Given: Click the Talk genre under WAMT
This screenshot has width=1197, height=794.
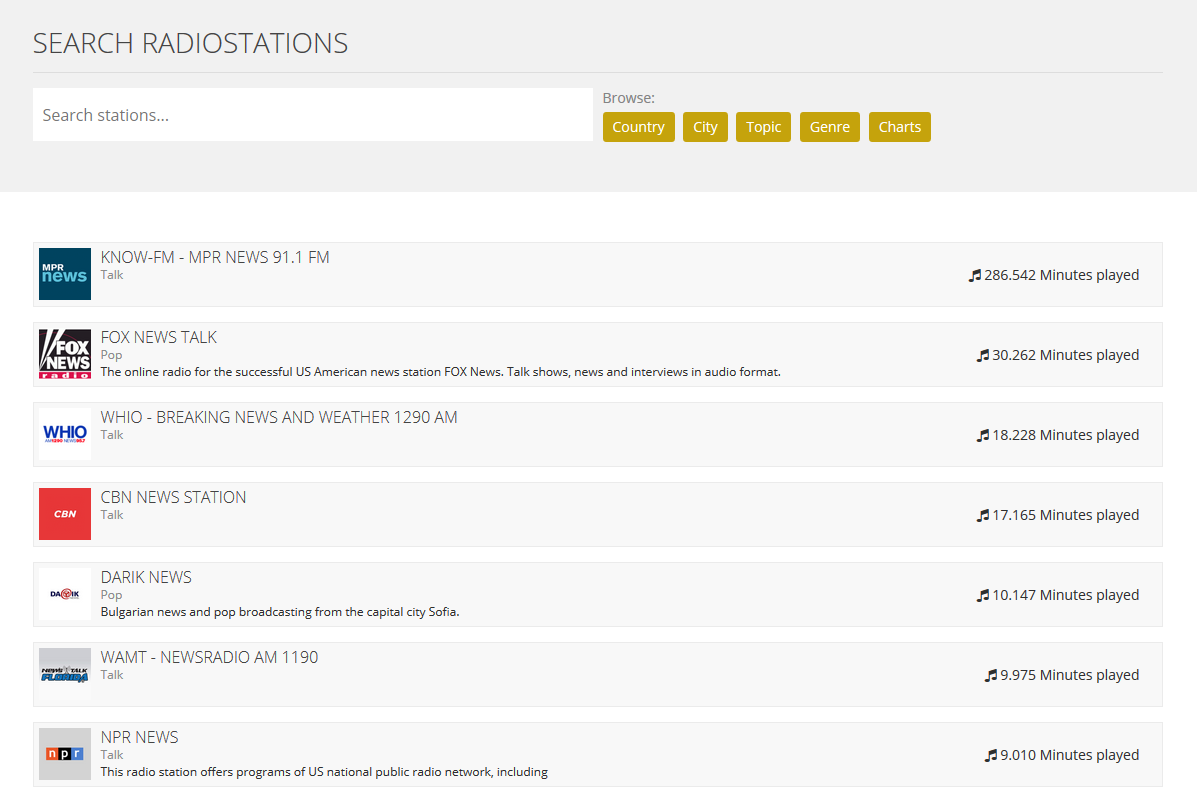Looking at the screenshot, I should [x=111, y=675].
